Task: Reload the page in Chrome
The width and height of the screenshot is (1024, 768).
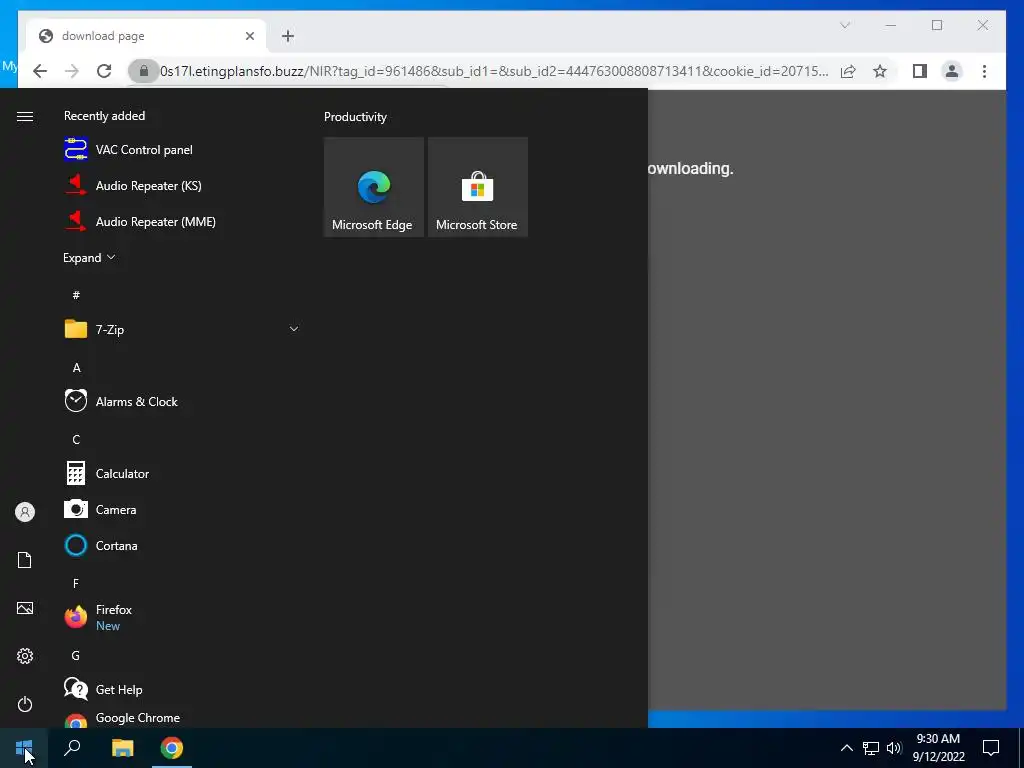Action: pos(104,71)
